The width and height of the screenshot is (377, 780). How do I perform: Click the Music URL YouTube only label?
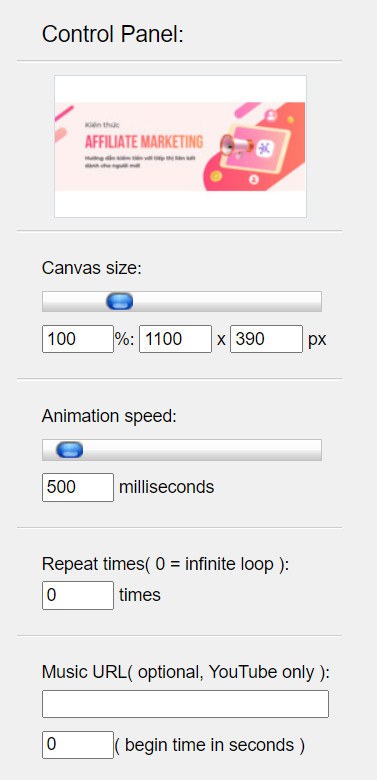coord(186,673)
